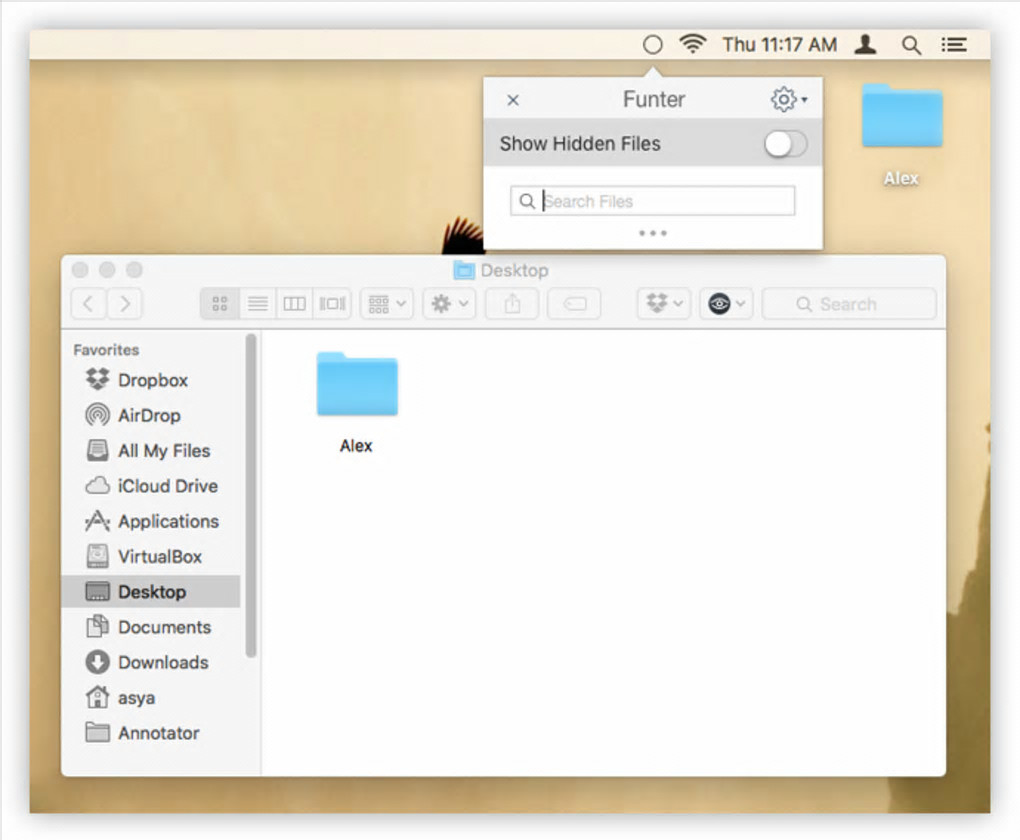Click the Finder window minimize button
1020x840 pixels.
click(107, 269)
